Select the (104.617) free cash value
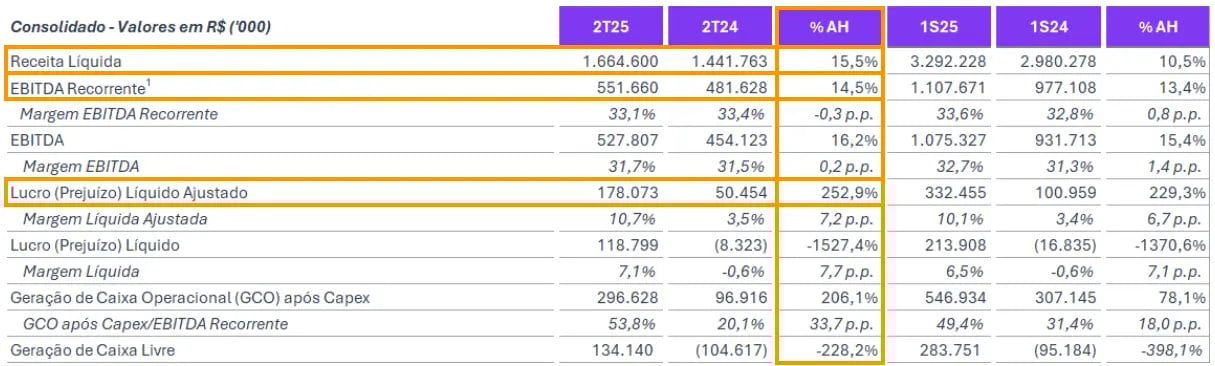1215x366 pixels. click(x=729, y=348)
